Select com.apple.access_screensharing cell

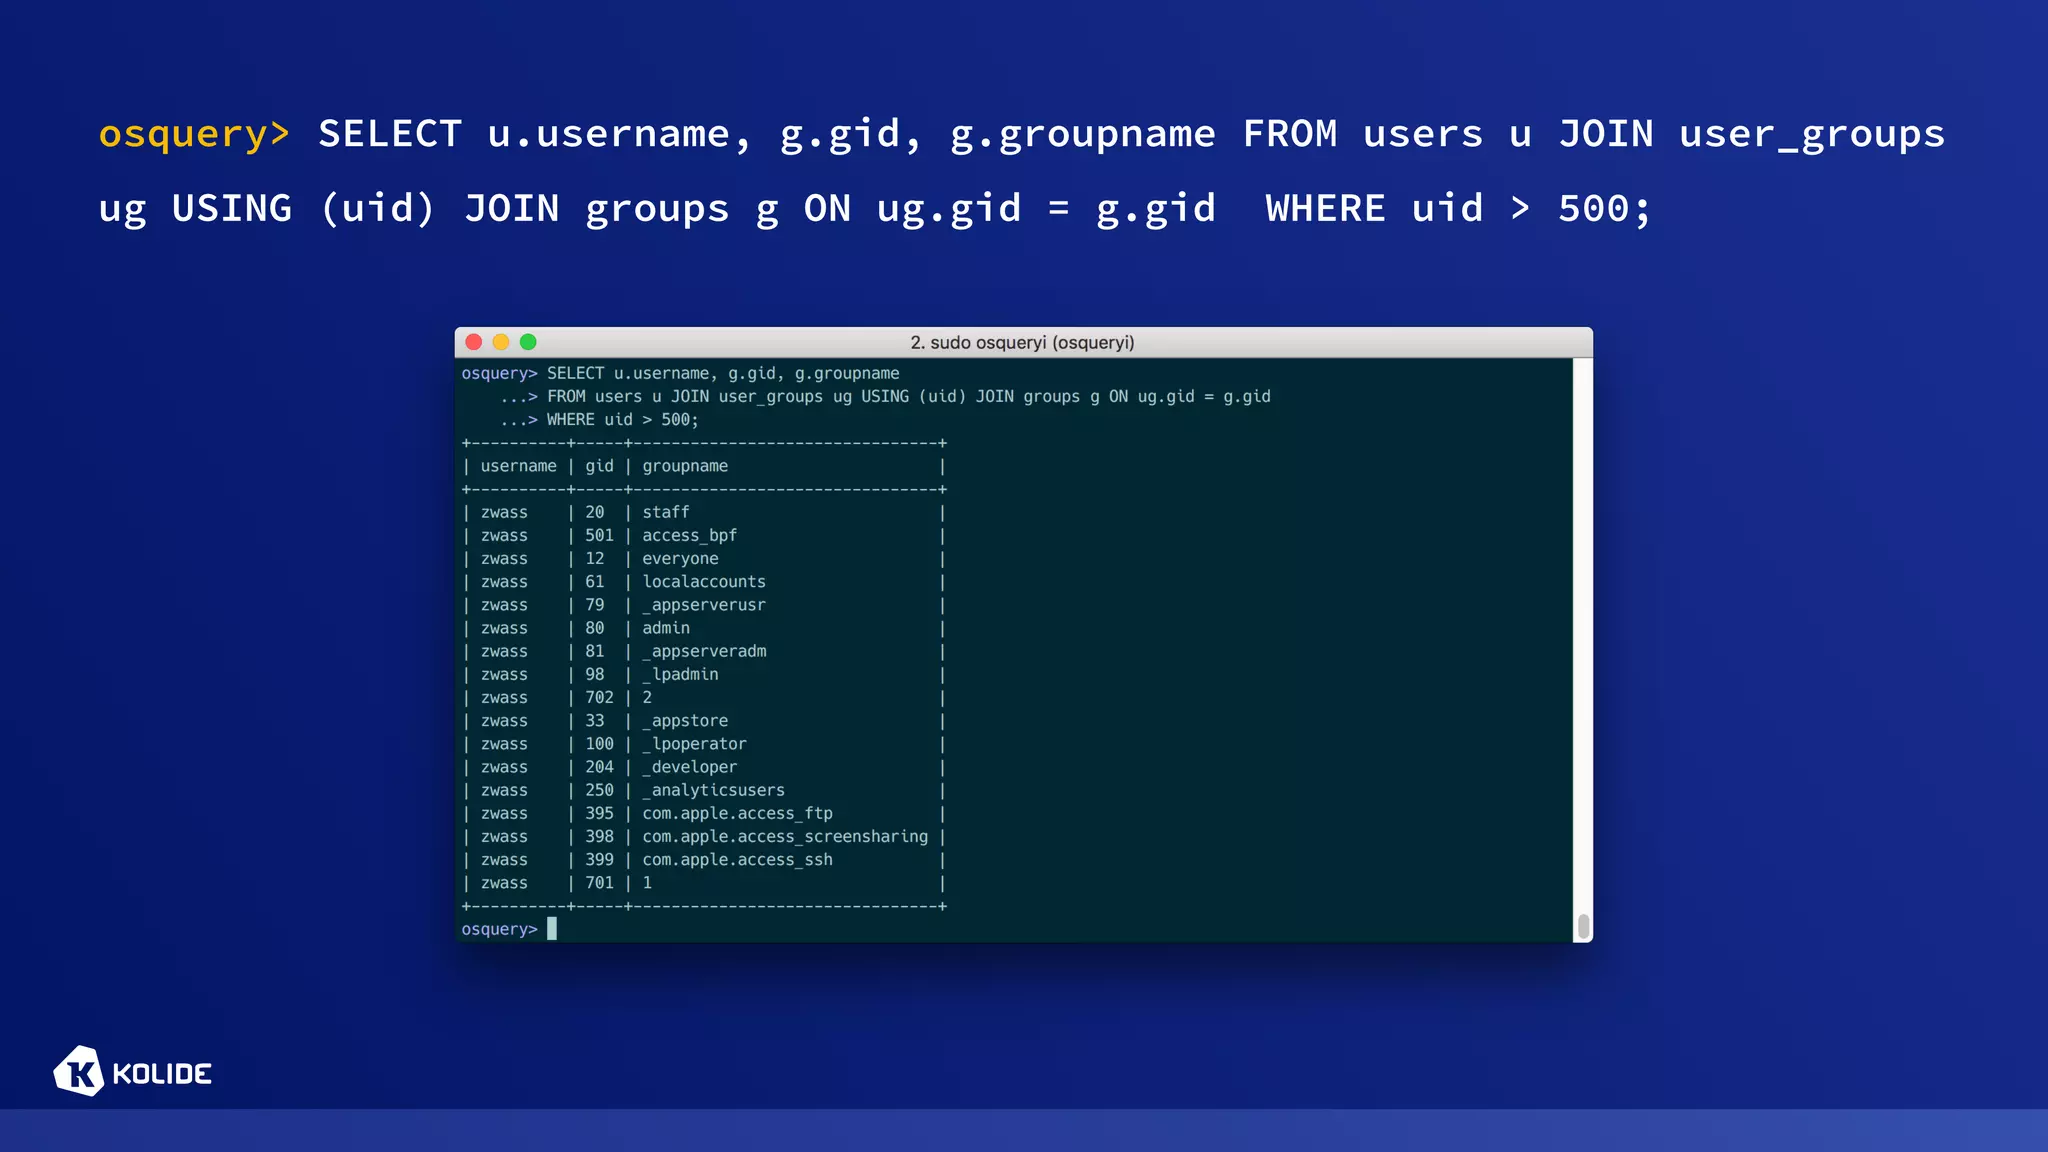coord(785,836)
